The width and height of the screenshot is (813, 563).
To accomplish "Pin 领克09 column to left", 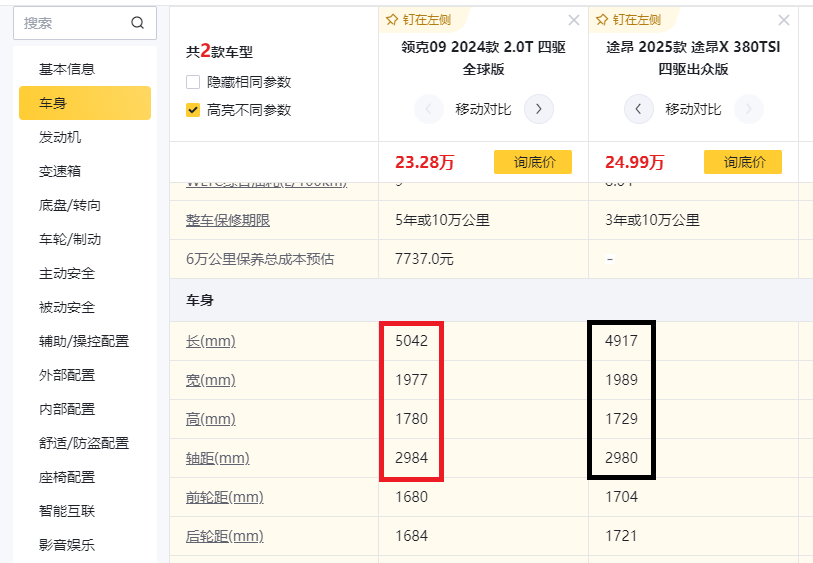I will [418, 20].
